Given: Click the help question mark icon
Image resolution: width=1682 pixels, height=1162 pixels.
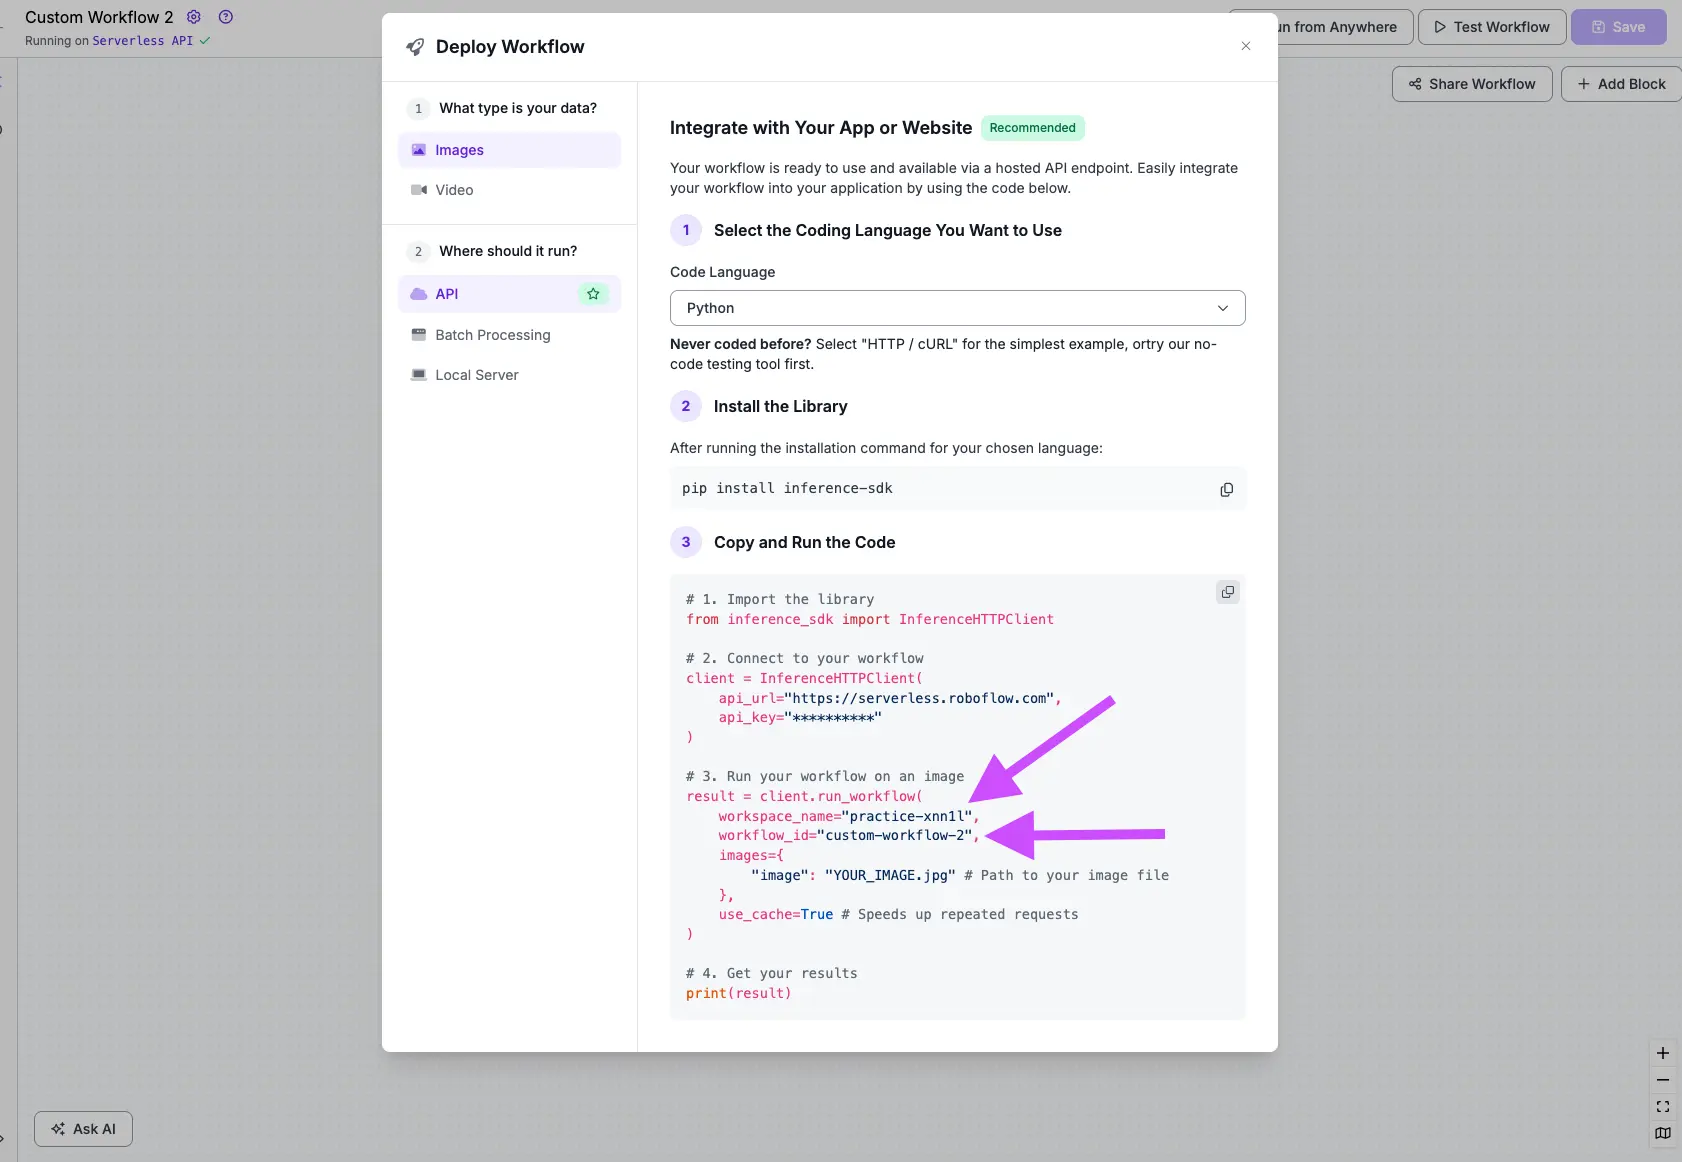Looking at the screenshot, I should 226,17.
